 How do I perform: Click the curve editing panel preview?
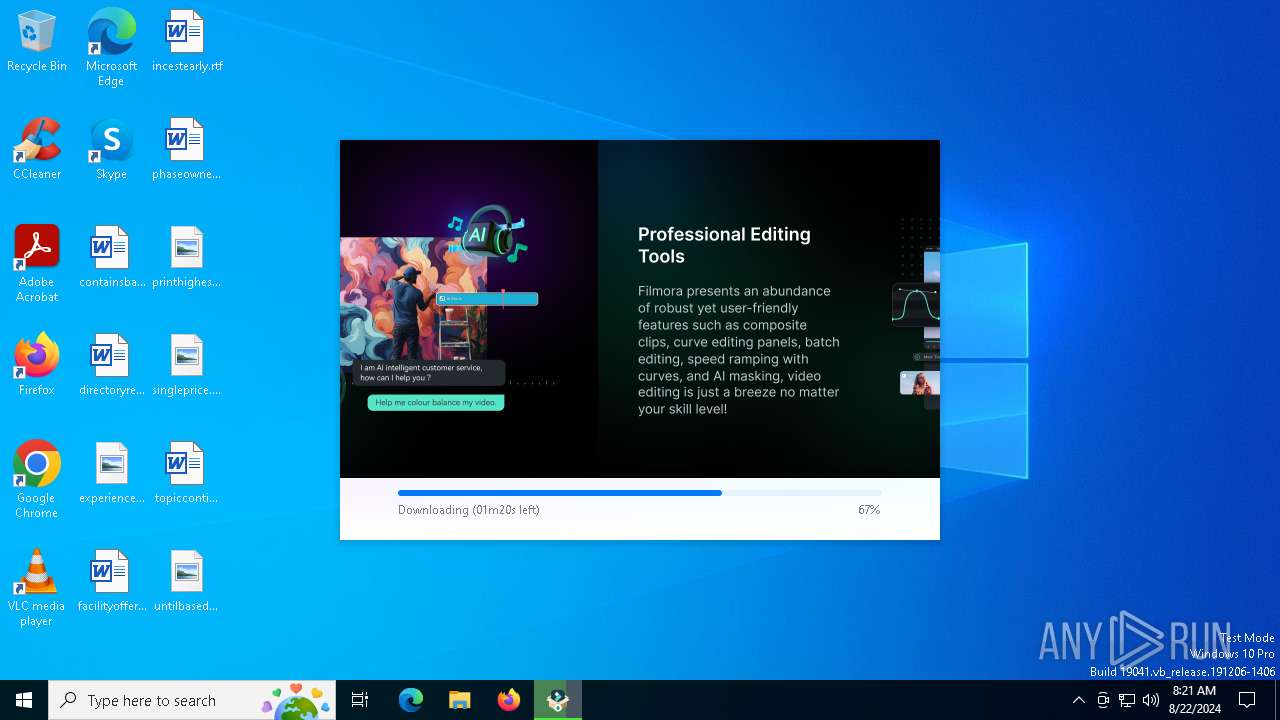tap(914, 306)
